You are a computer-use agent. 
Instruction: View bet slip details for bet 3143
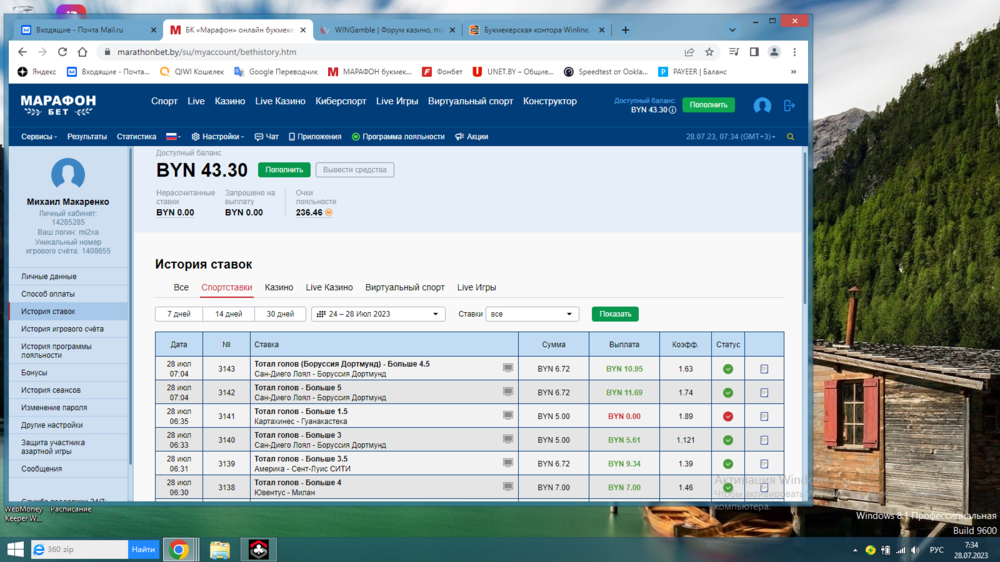(764, 369)
